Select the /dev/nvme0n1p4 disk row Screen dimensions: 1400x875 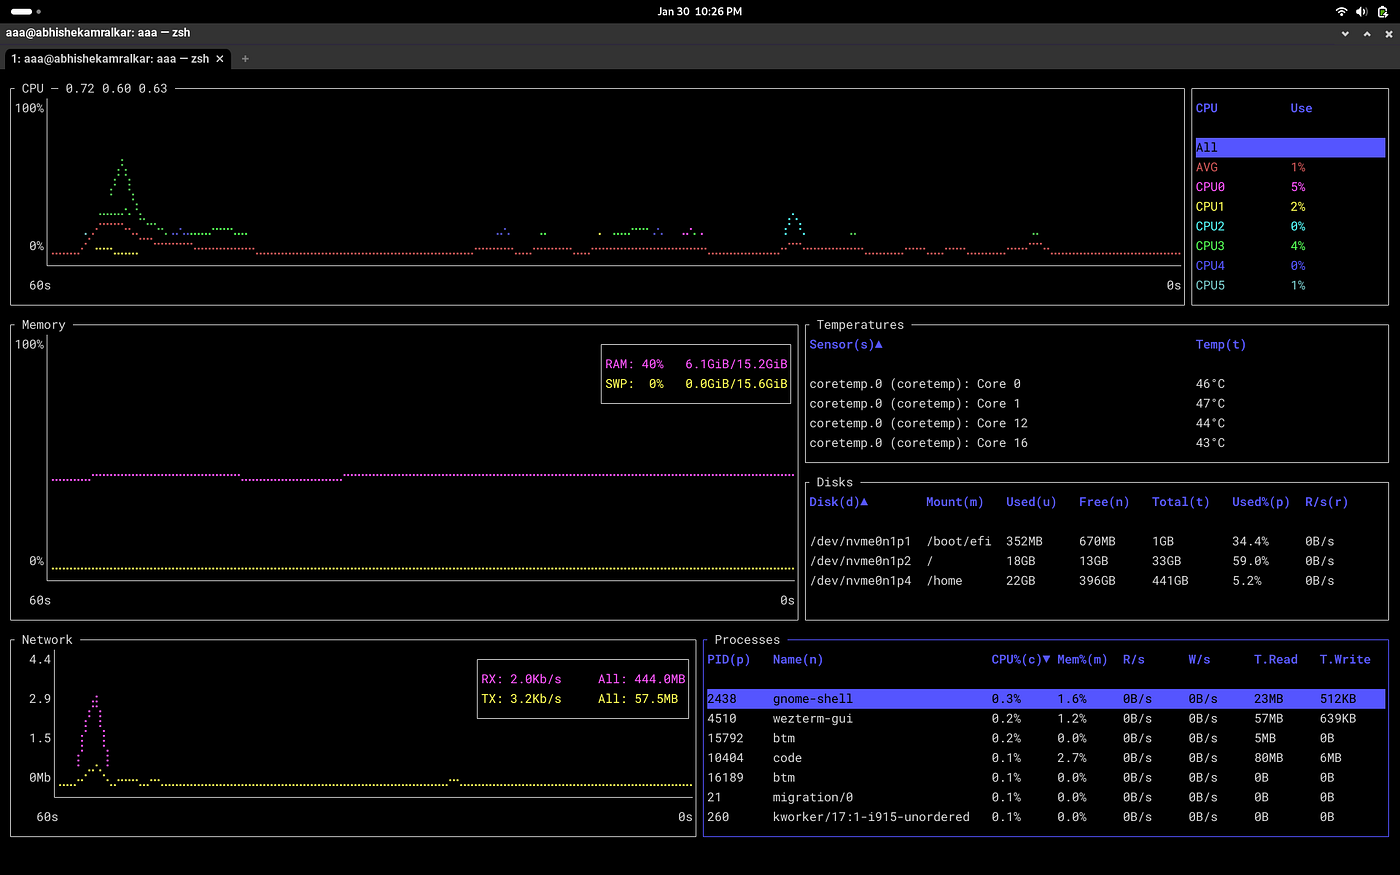coord(1097,581)
